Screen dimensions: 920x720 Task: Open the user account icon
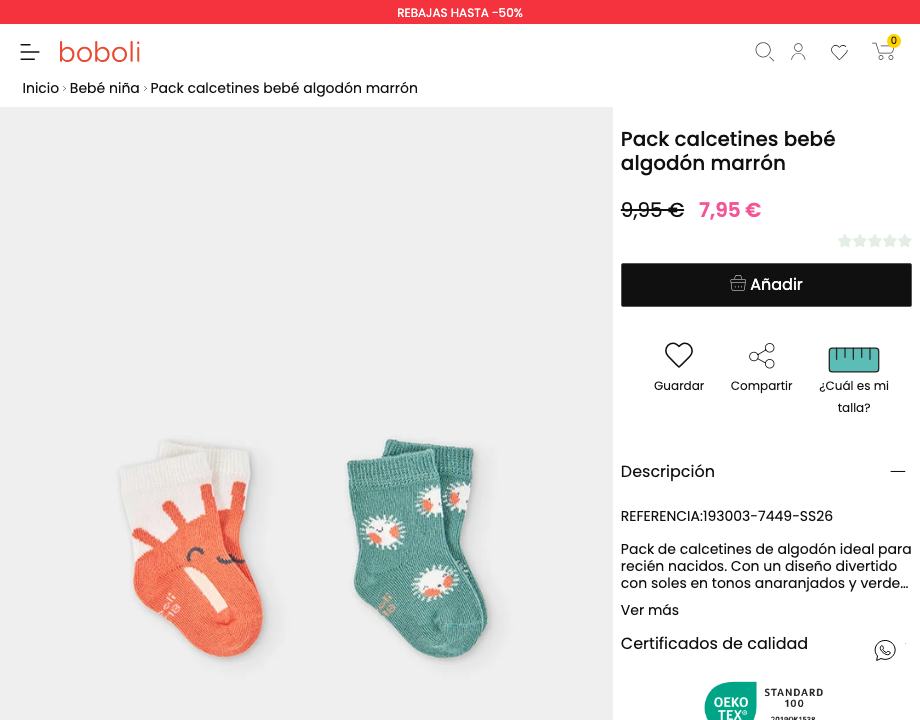pyautogui.click(x=798, y=52)
